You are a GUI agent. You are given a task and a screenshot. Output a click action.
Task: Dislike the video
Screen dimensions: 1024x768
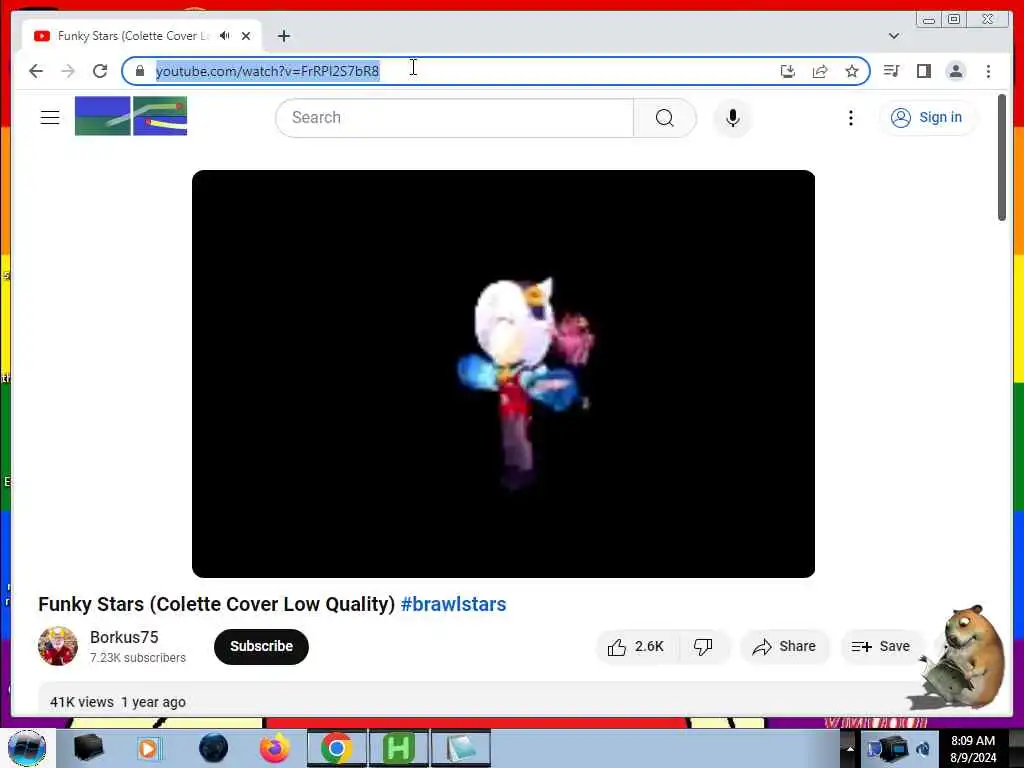(703, 647)
